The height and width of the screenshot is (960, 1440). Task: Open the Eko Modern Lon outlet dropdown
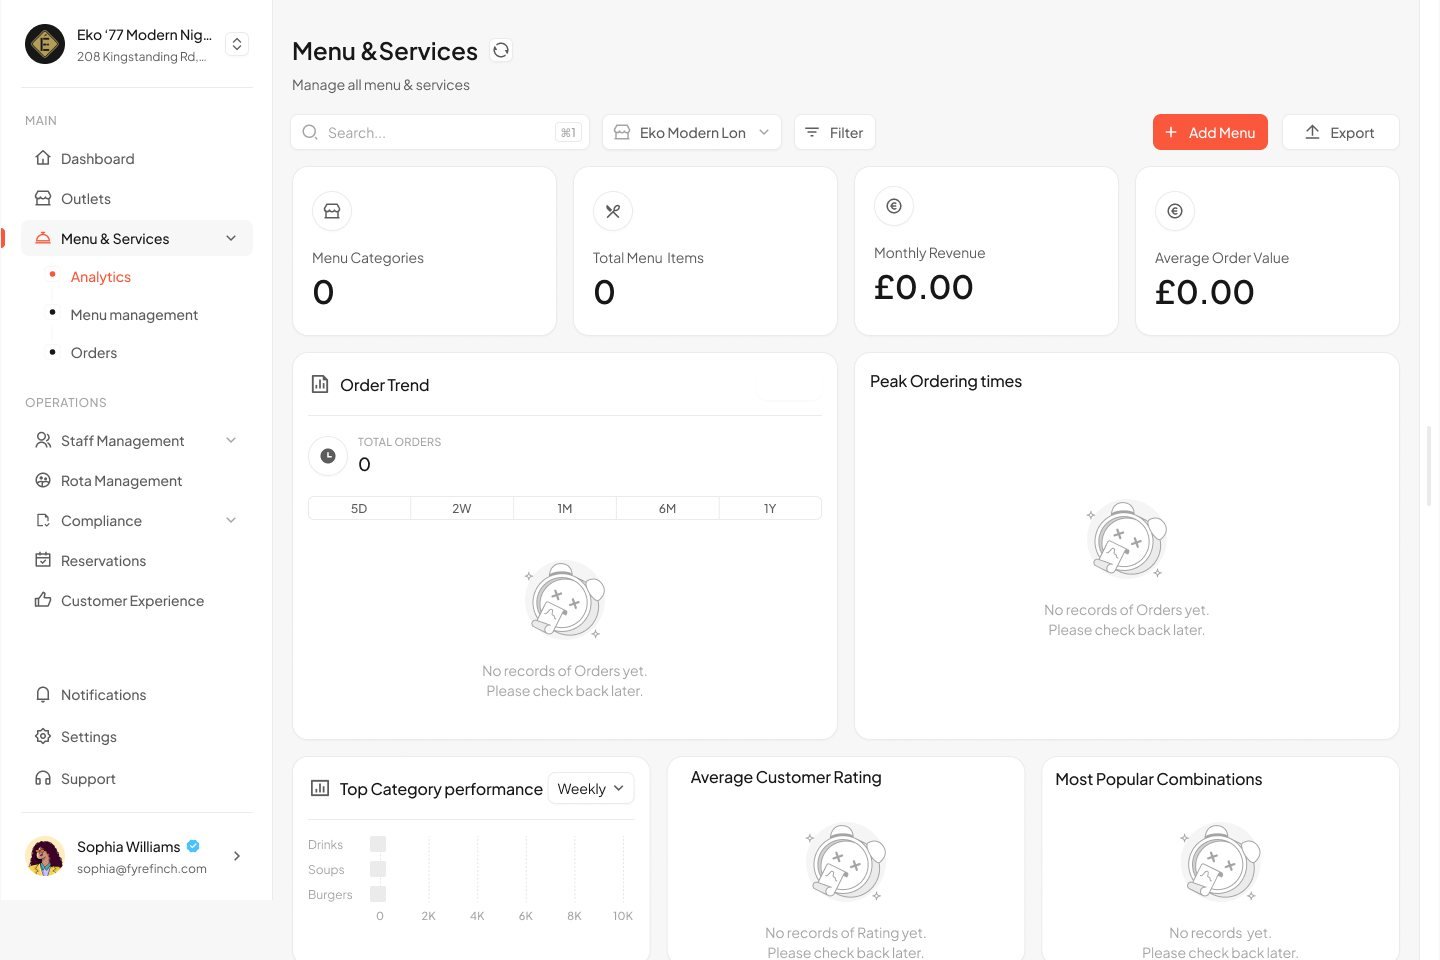pyautogui.click(x=692, y=132)
